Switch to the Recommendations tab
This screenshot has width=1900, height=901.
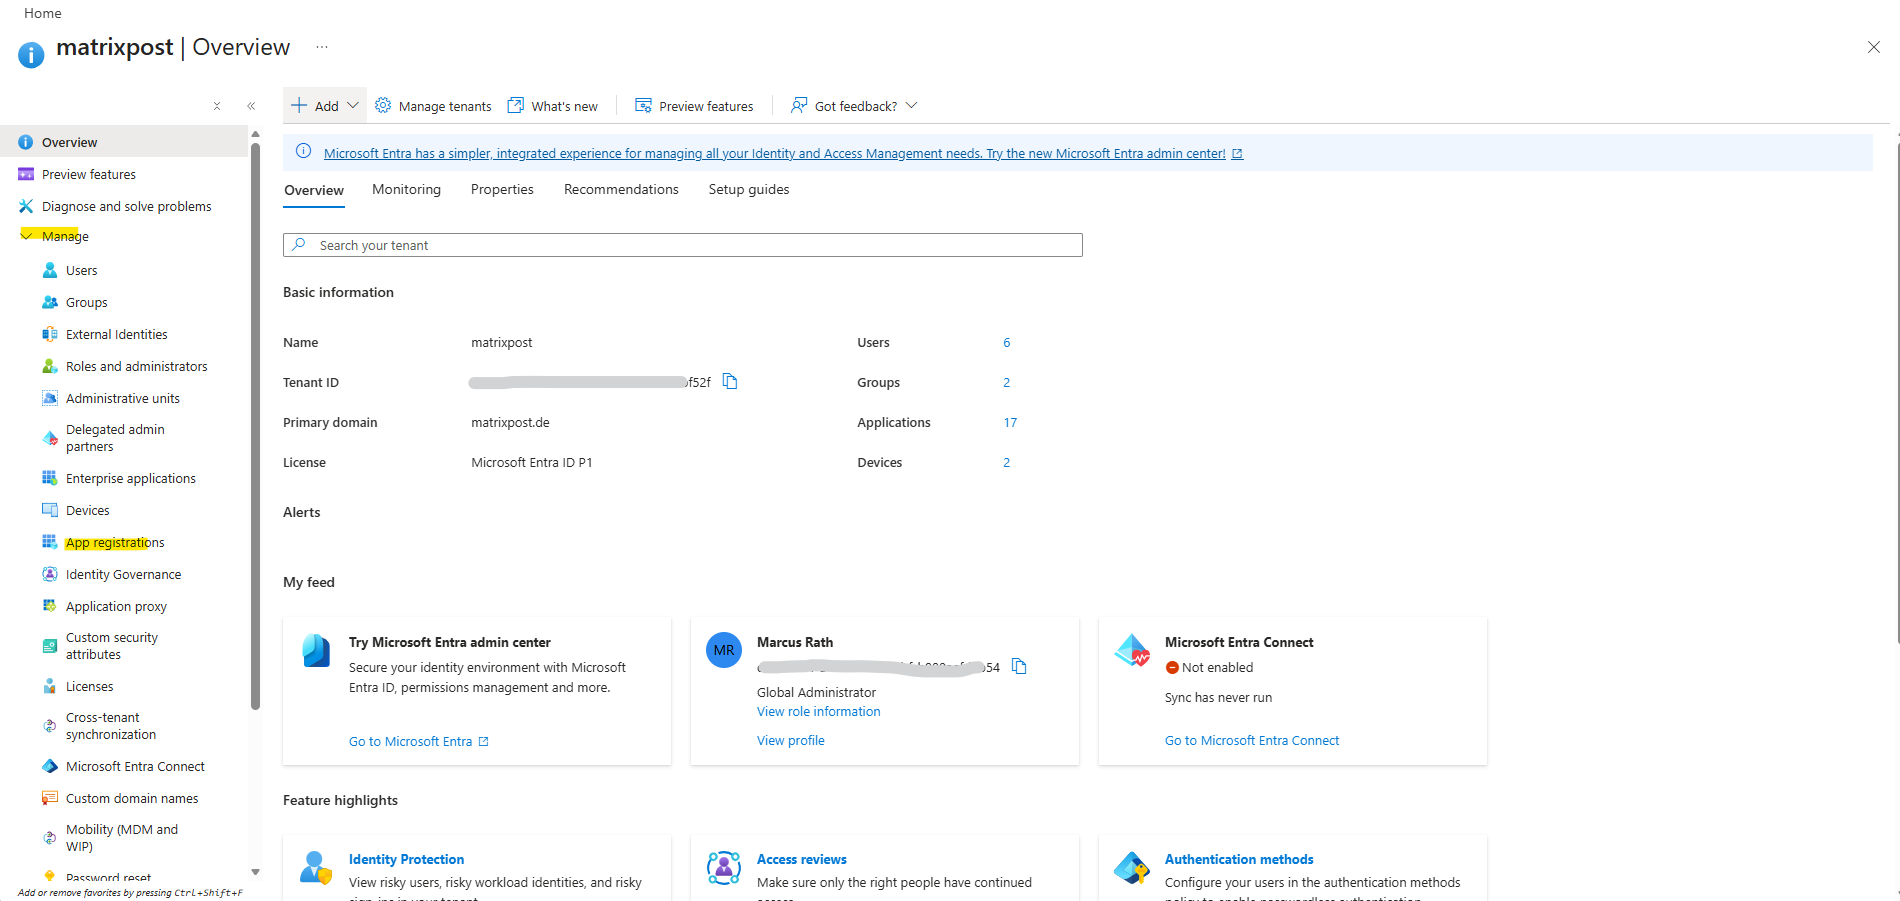(x=621, y=190)
